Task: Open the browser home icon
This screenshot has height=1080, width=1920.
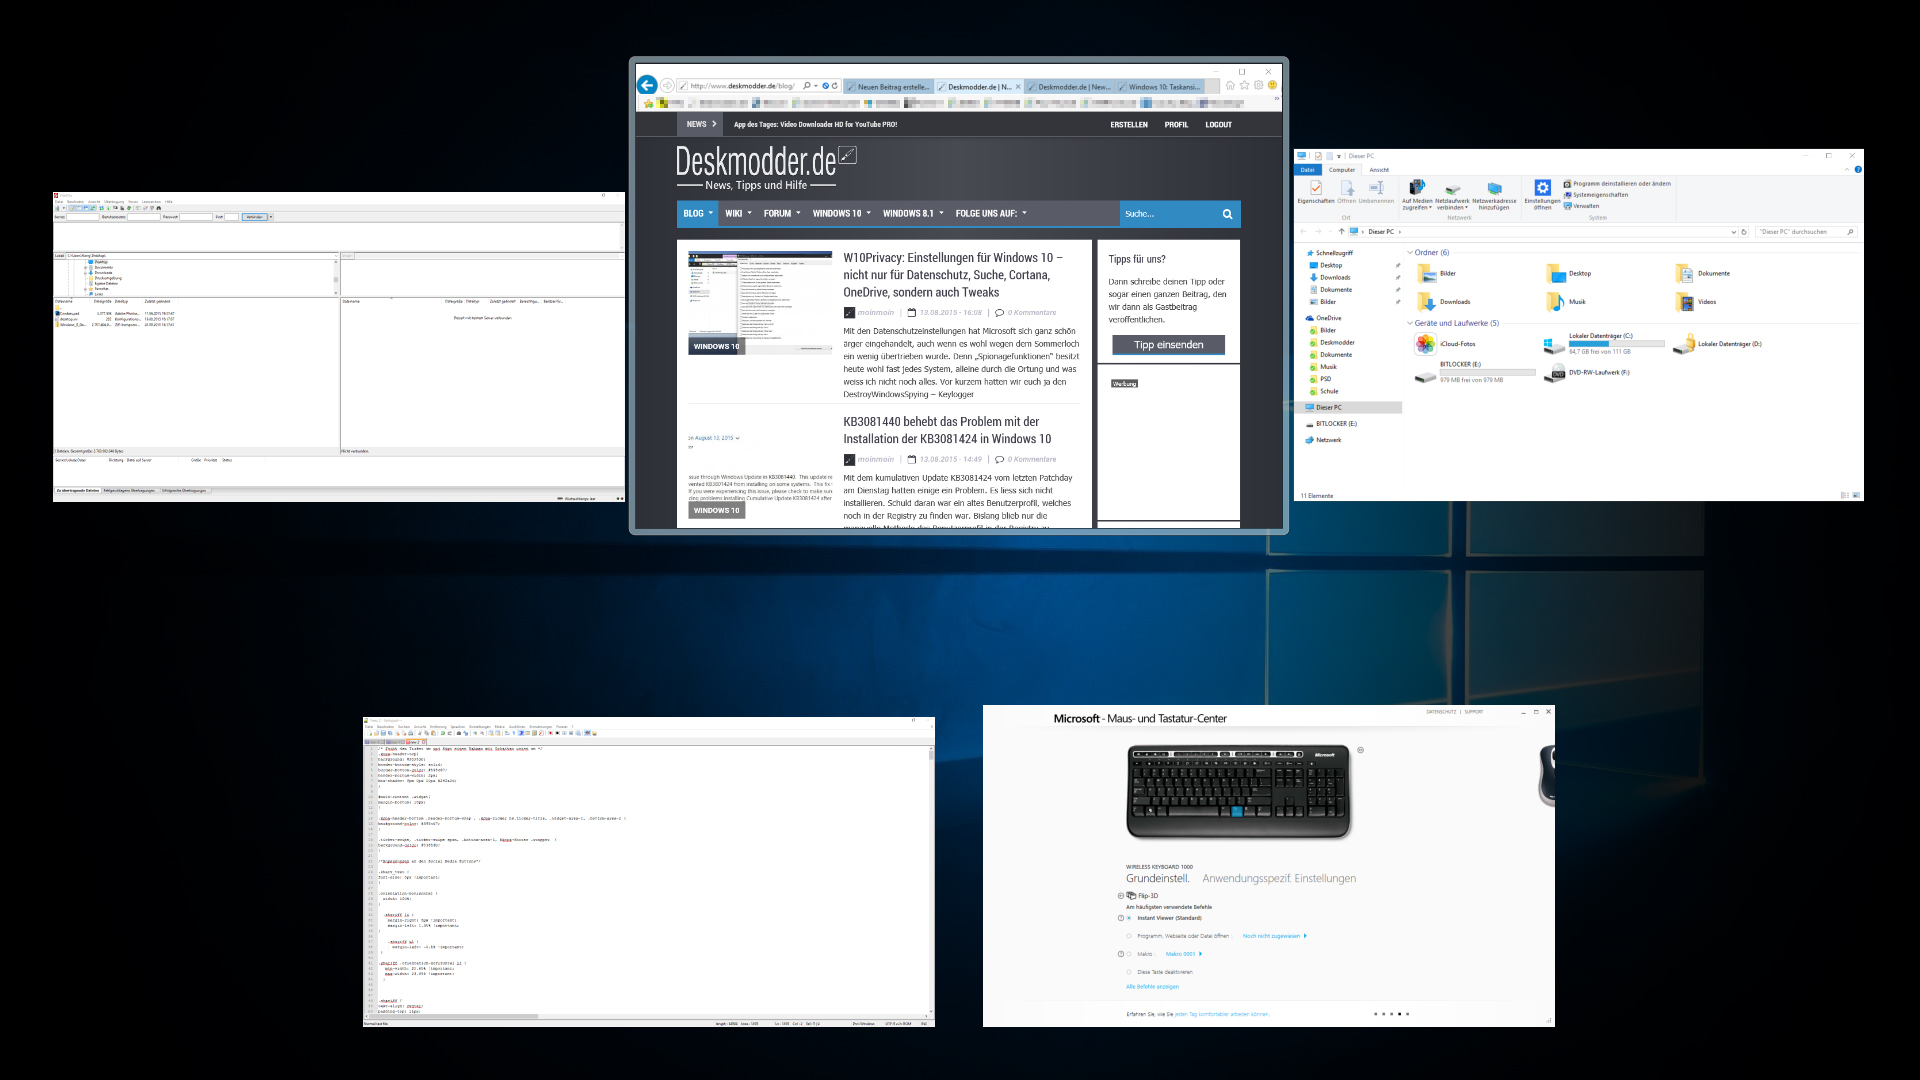Action: point(1230,86)
